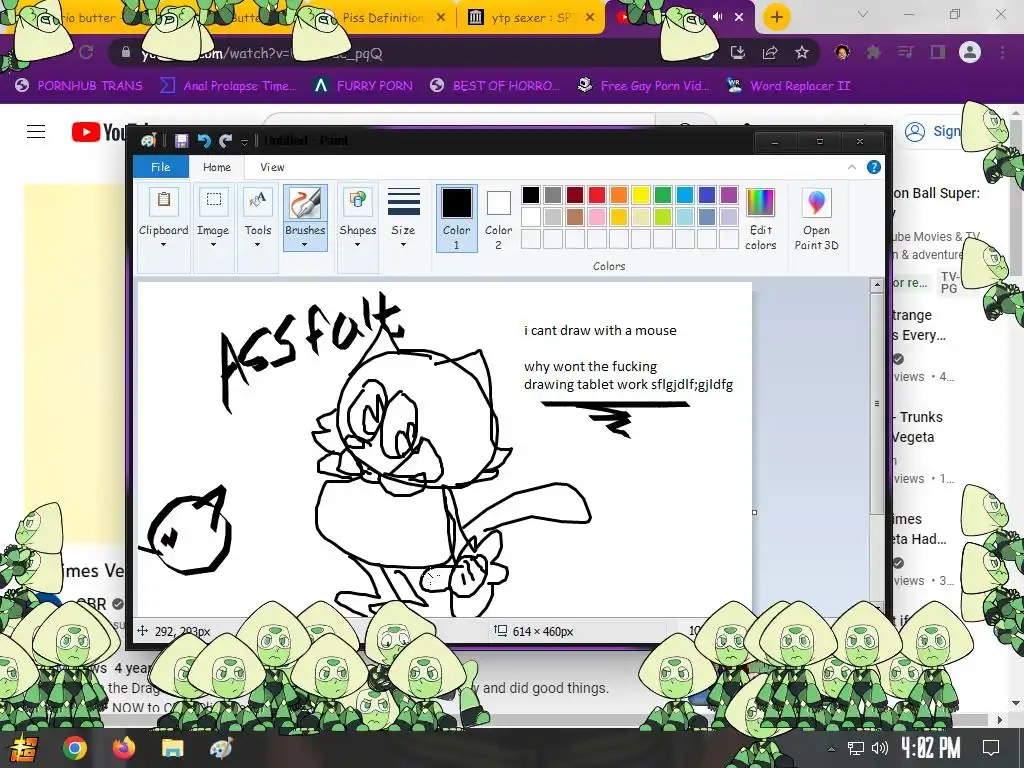Open Firefox from the taskbar
This screenshot has width=1024, height=768.
tap(123, 748)
